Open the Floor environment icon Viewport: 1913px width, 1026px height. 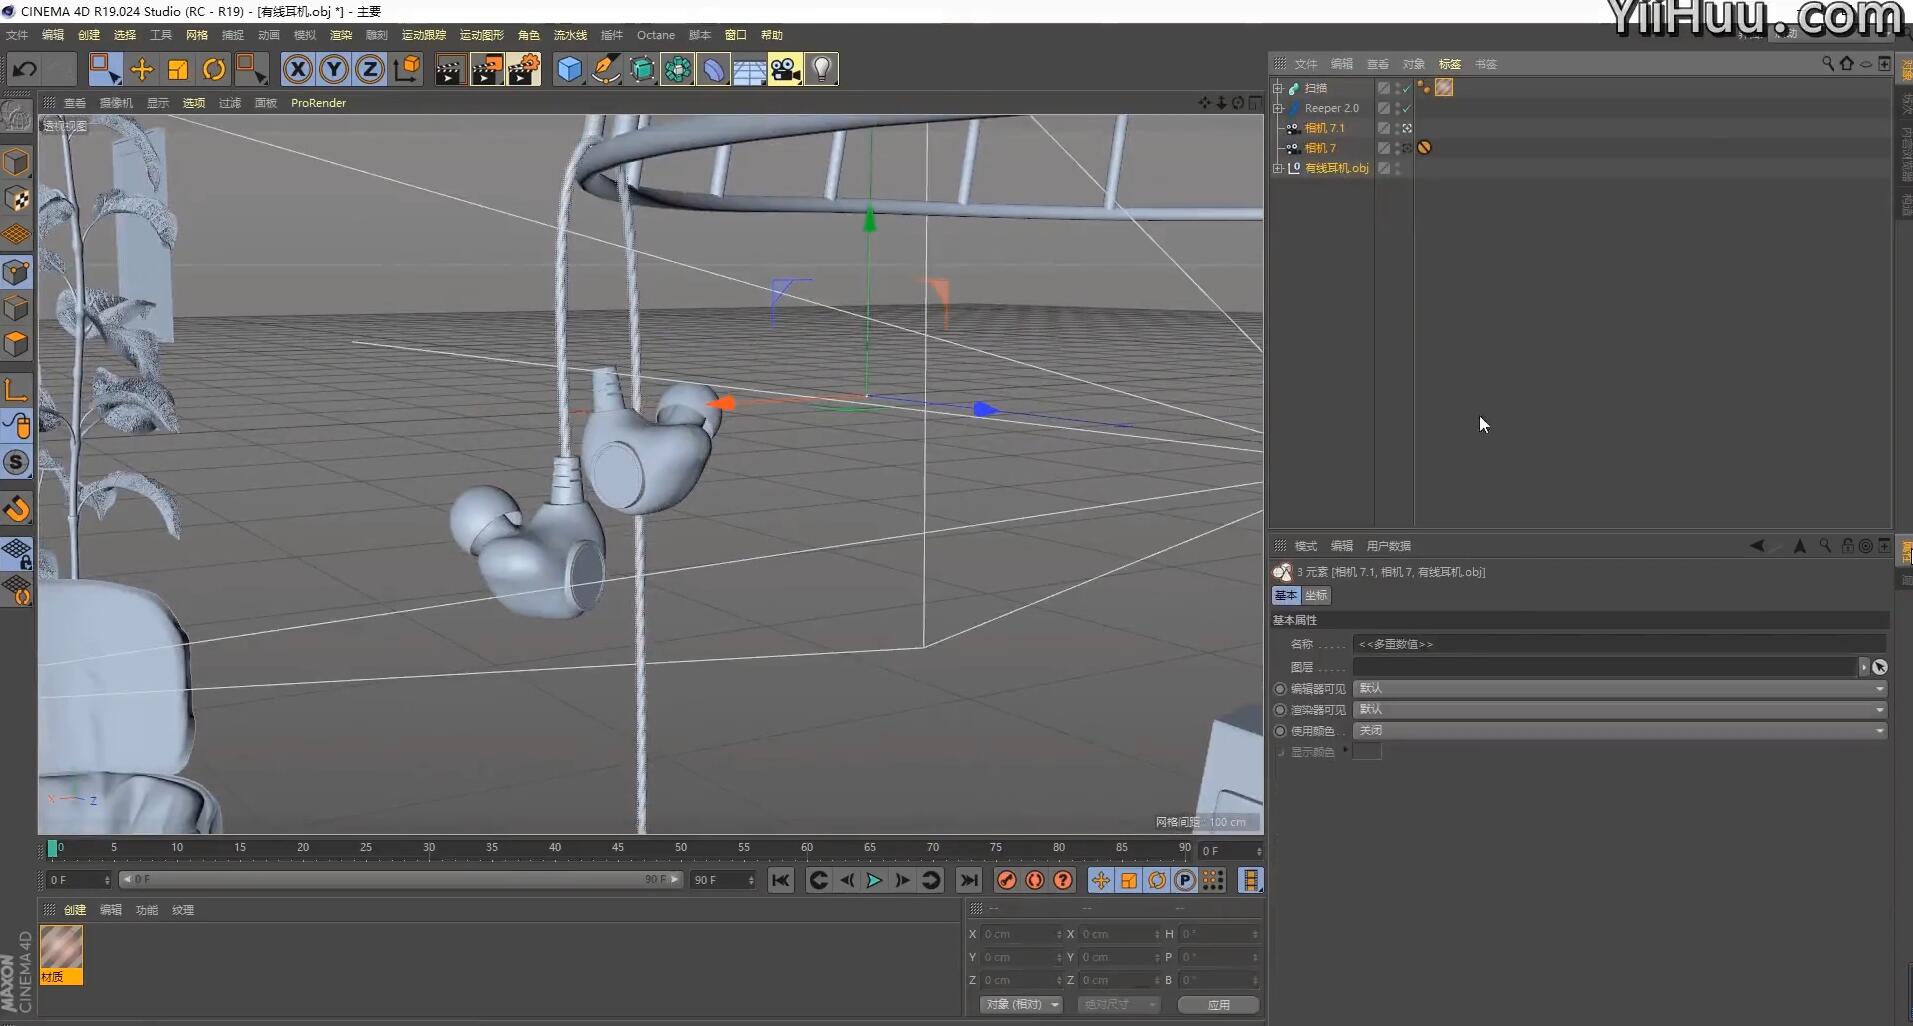pos(749,69)
